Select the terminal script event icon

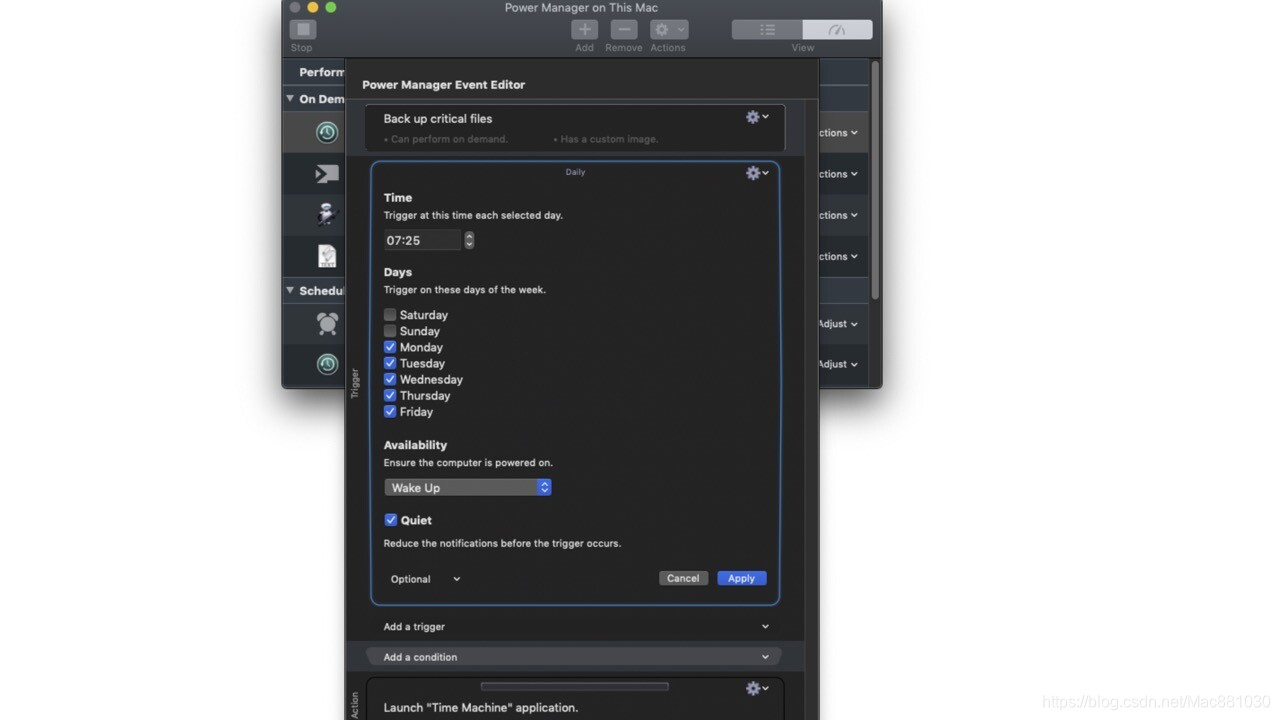pos(327,174)
